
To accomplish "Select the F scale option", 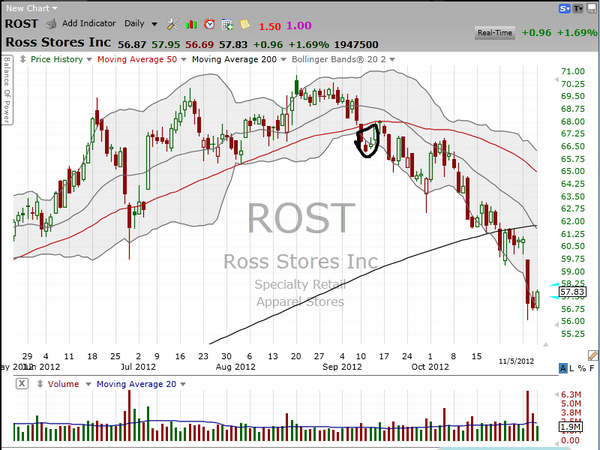I will point(592,368).
